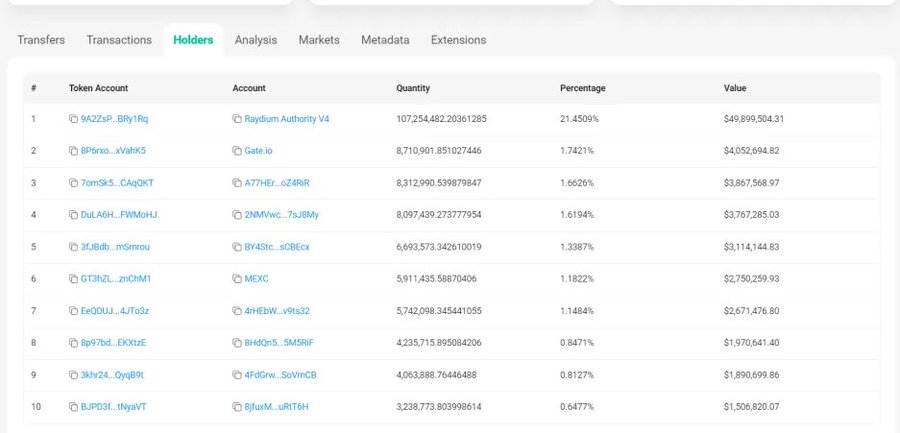The width and height of the screenshot is (900, 433).
Task: Copy token account 9A2ZsP...BRy1Rq address
Action: click(x=73, y=119)
